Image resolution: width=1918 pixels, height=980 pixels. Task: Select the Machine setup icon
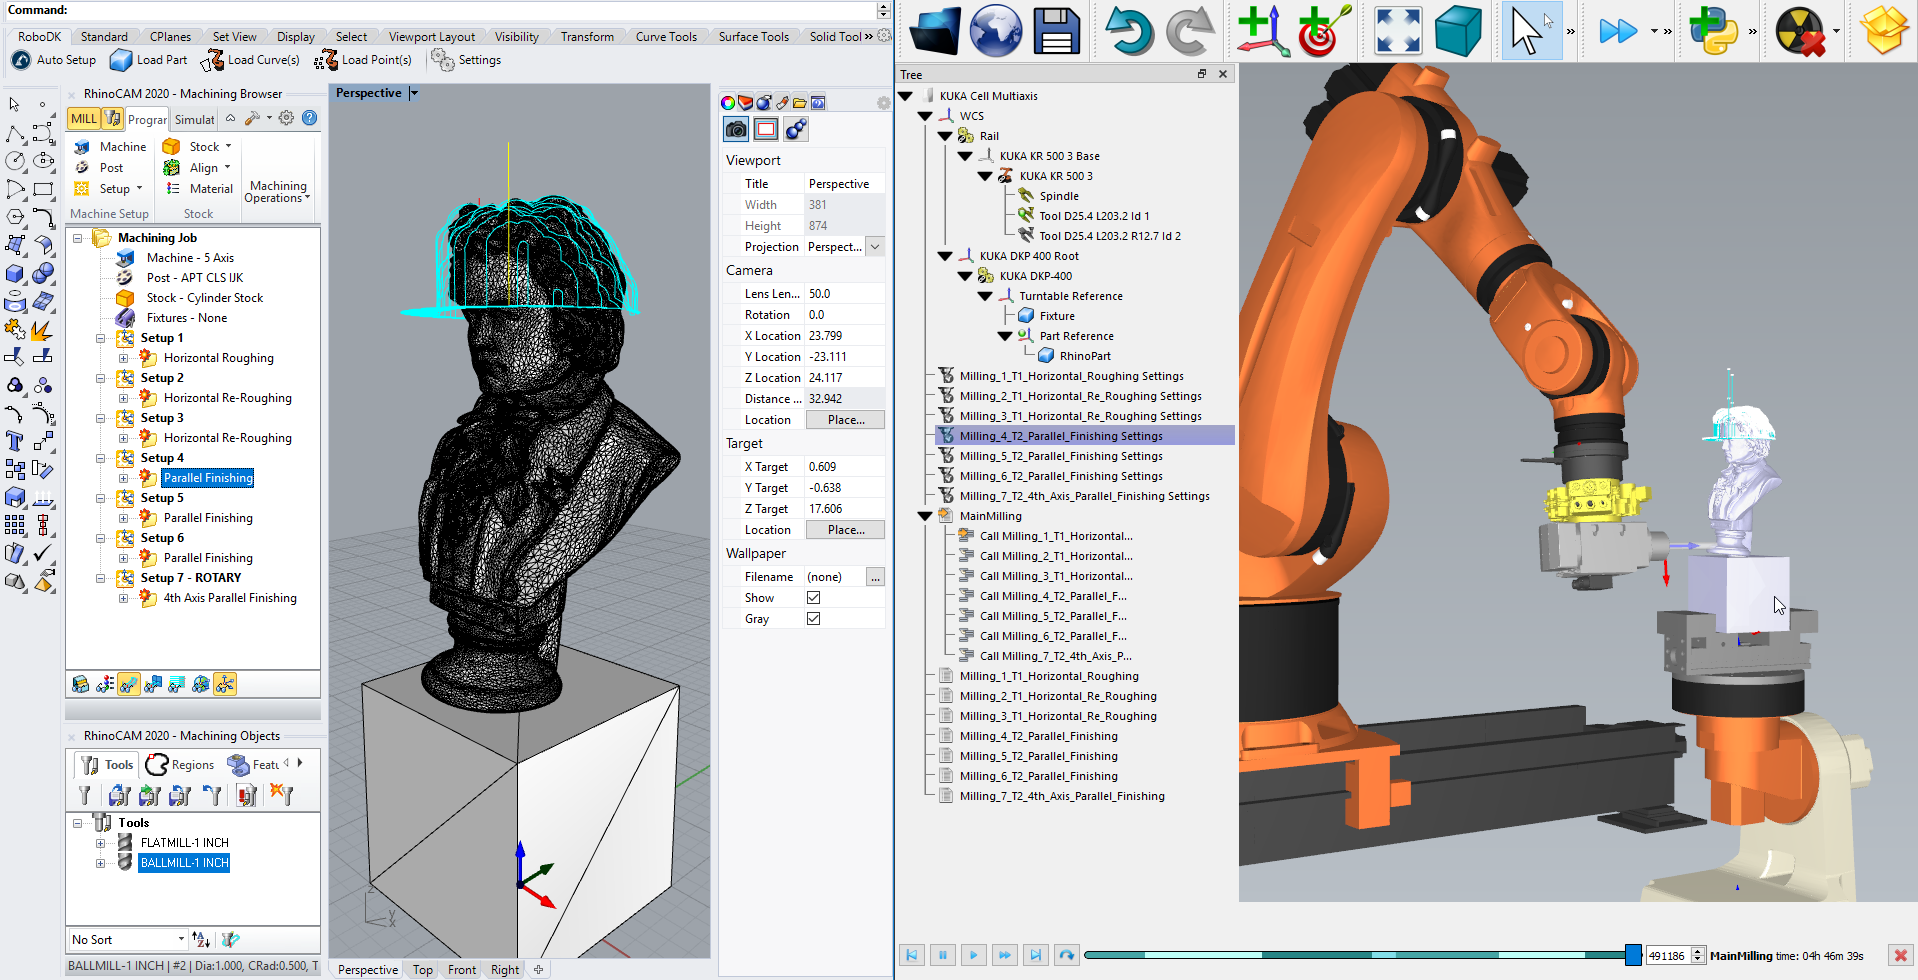84,146
